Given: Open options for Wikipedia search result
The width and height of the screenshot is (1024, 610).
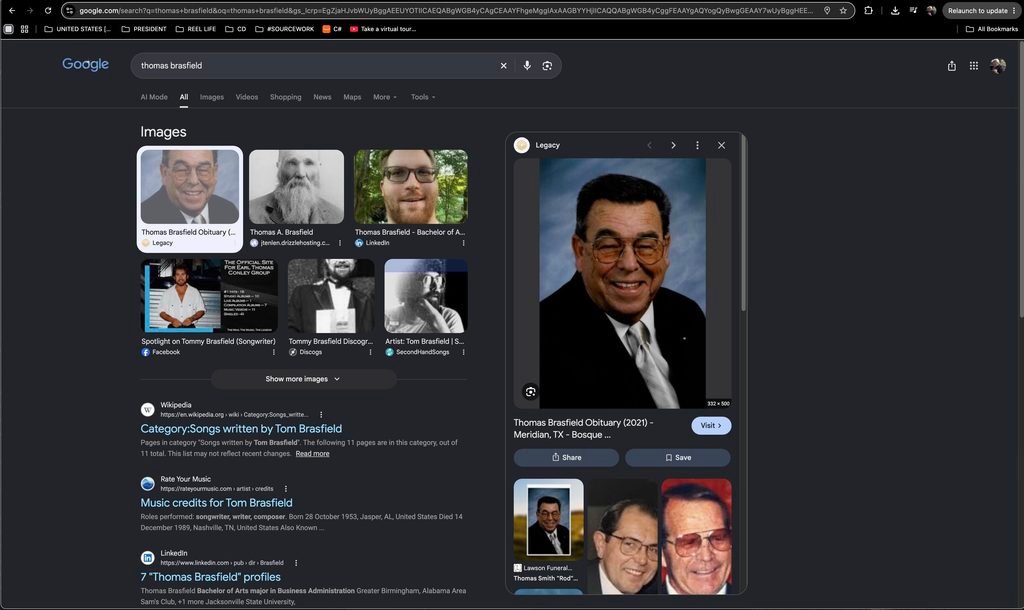Looking at the screenshot, I should [321, 415].
